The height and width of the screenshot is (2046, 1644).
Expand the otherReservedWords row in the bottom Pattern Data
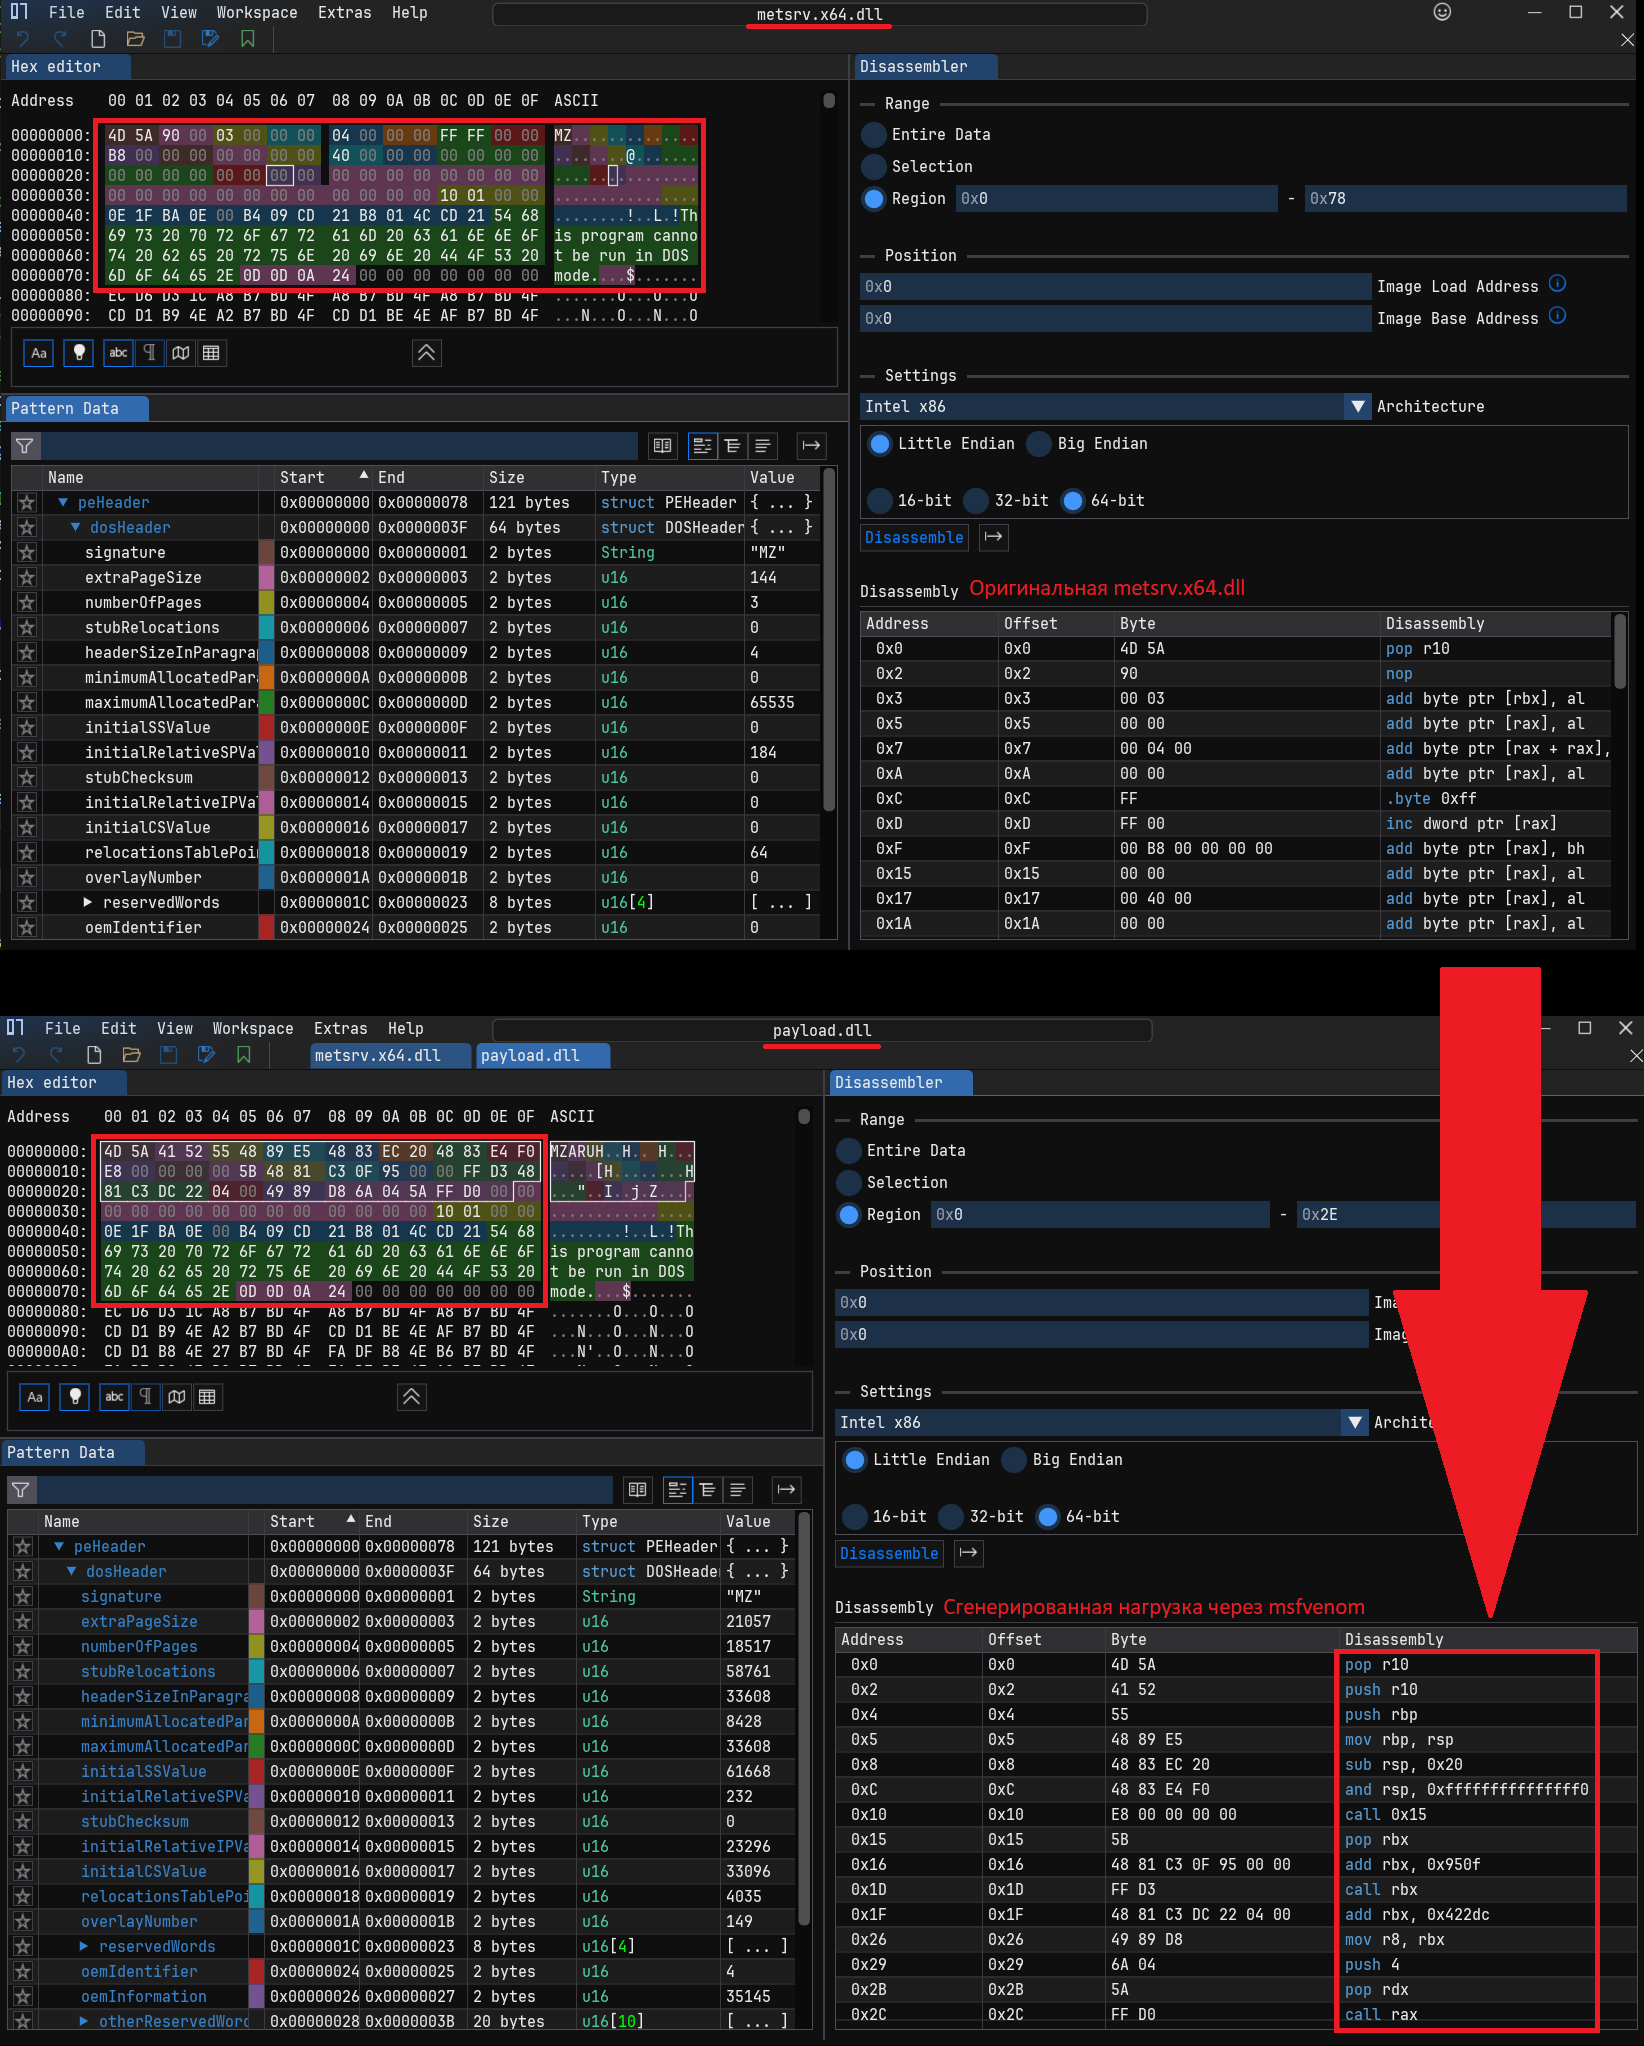(84, 2021)
